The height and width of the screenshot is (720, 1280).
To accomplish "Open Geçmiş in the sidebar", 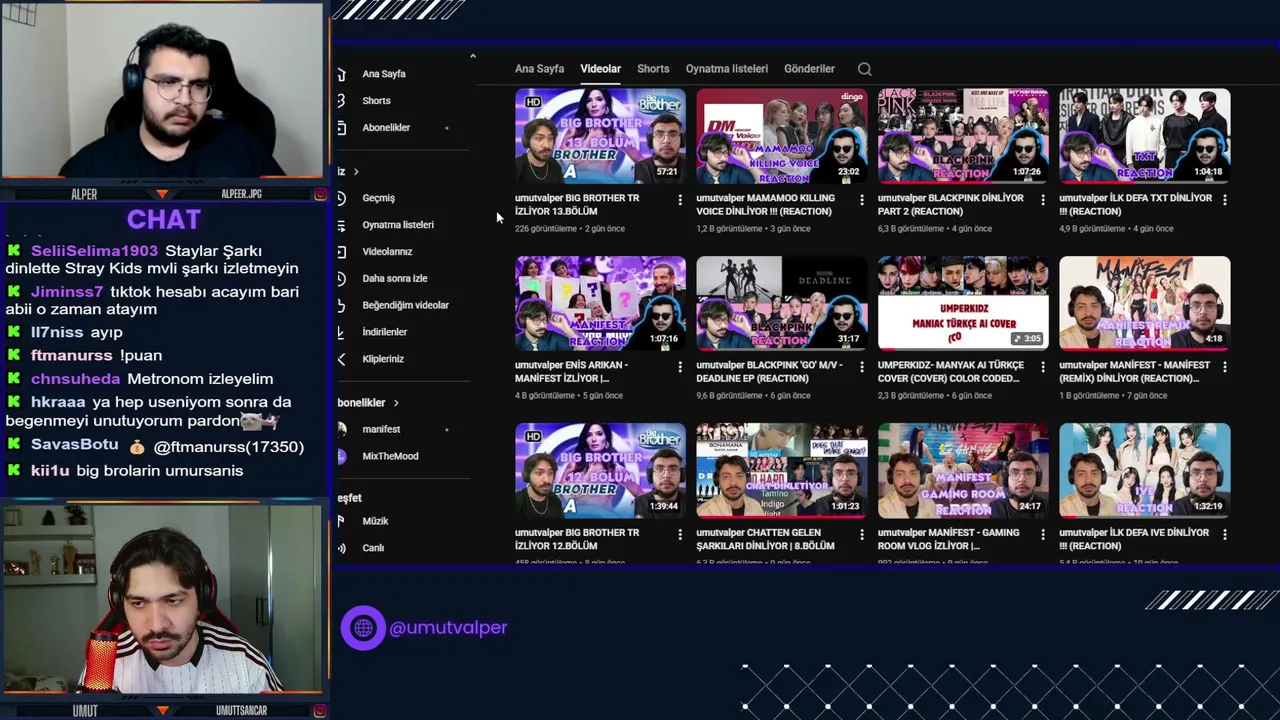I will pyautogui.click(x=378, y=198).
